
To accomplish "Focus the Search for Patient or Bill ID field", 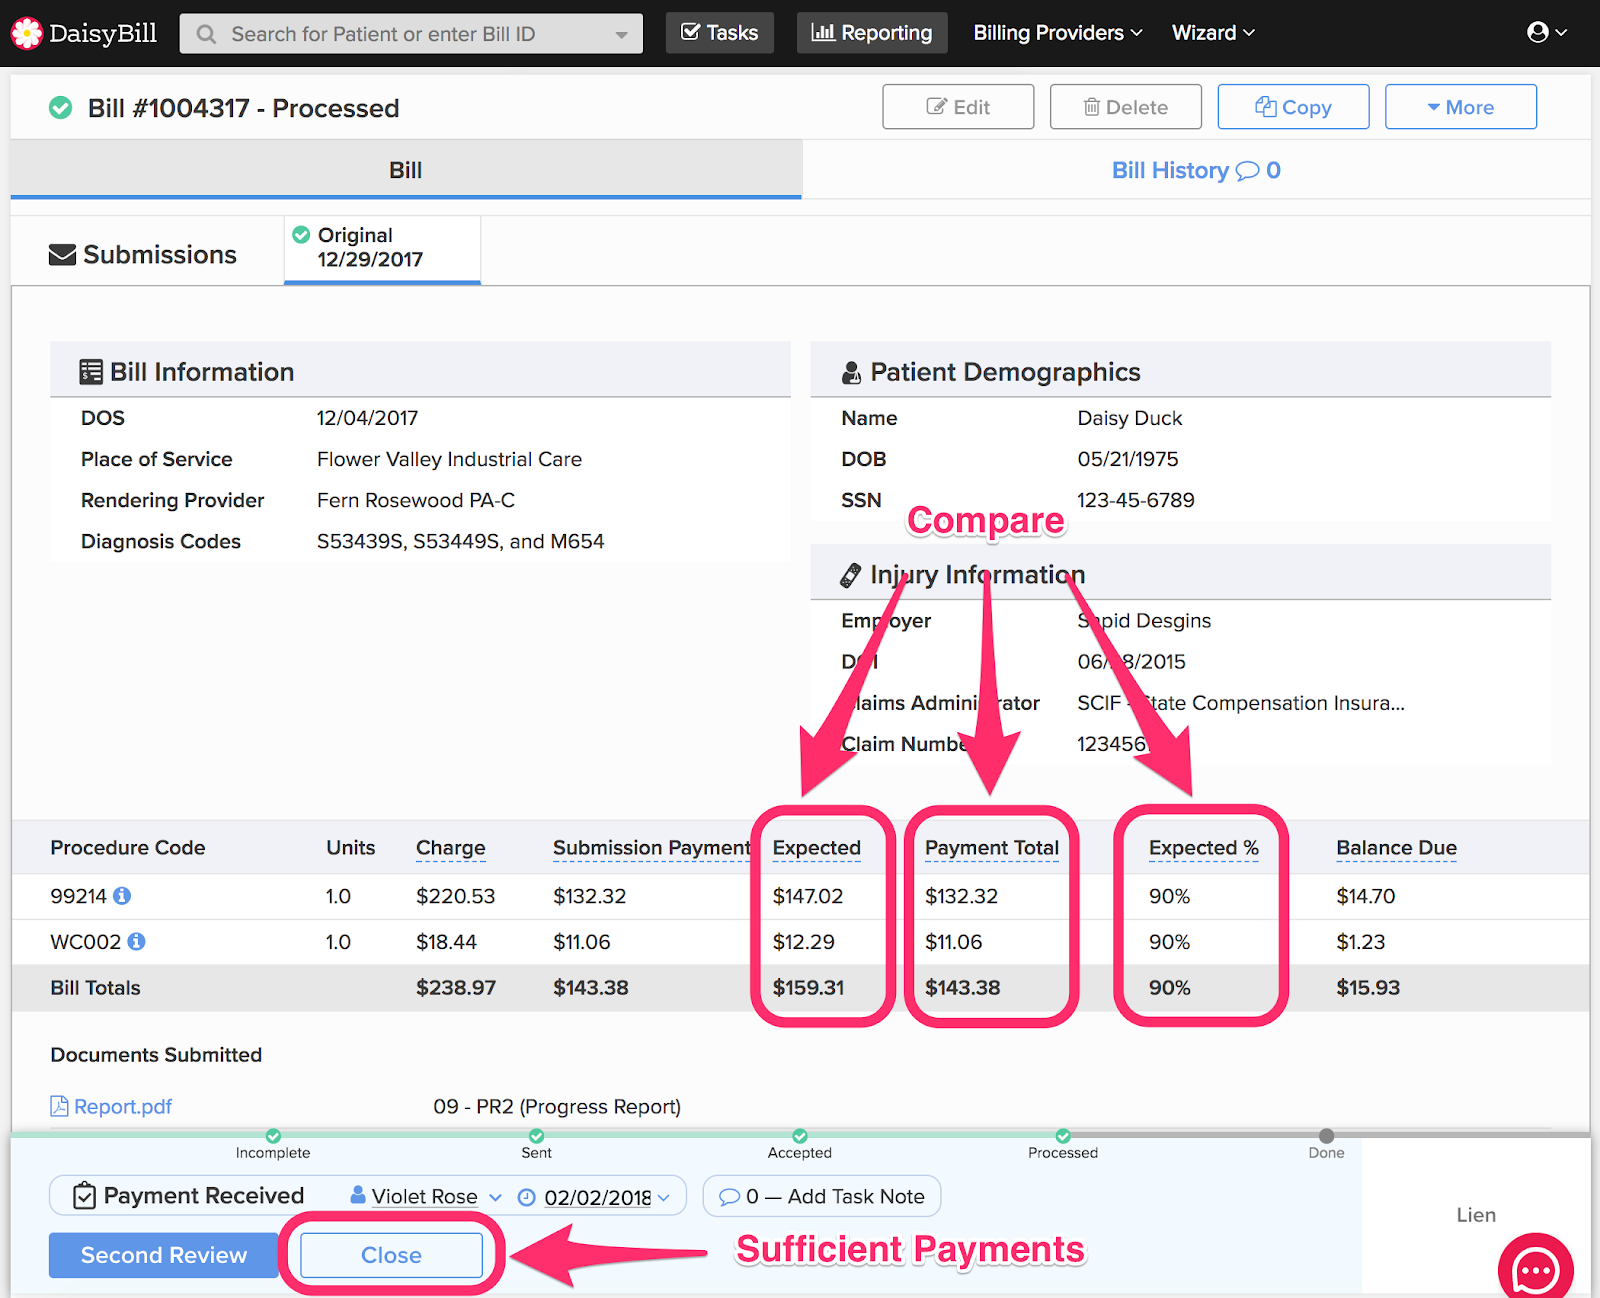I will 411,34.
